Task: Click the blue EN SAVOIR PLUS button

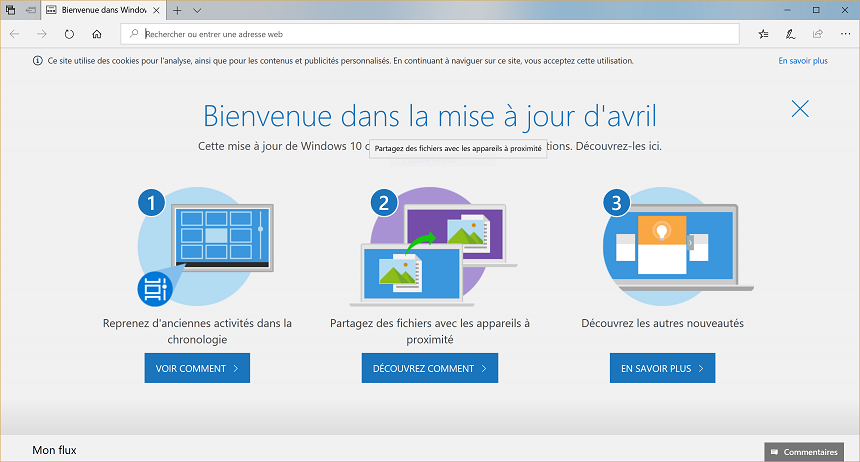Action: 663,368
